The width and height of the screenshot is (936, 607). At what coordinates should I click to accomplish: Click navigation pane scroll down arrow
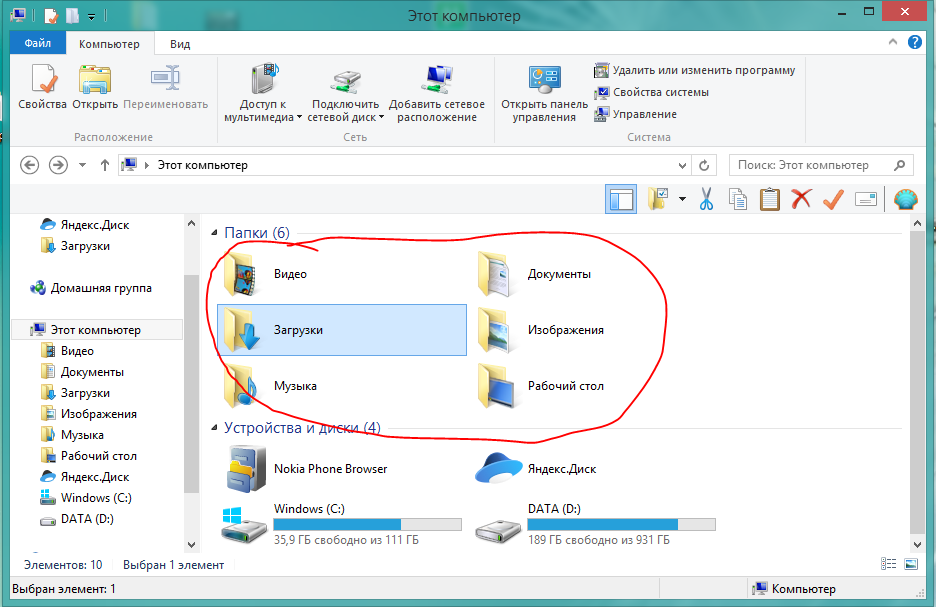pyautogui.click(x=191, y=544)
